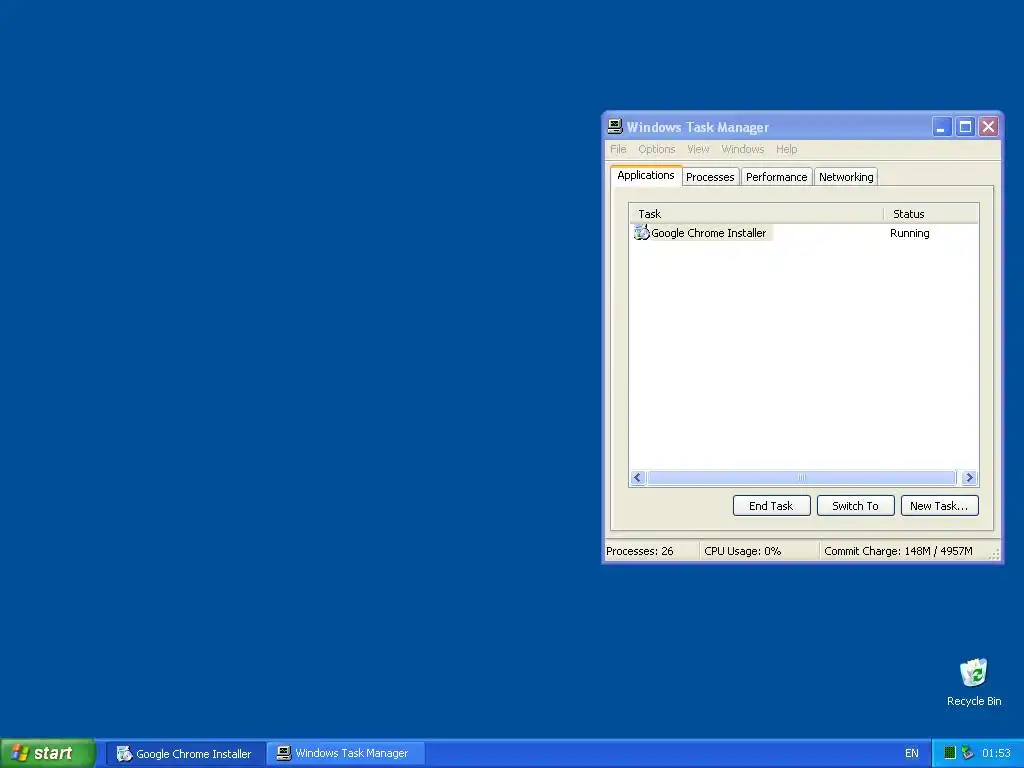Click the 01:53 system clock

(x=996, y=754)
